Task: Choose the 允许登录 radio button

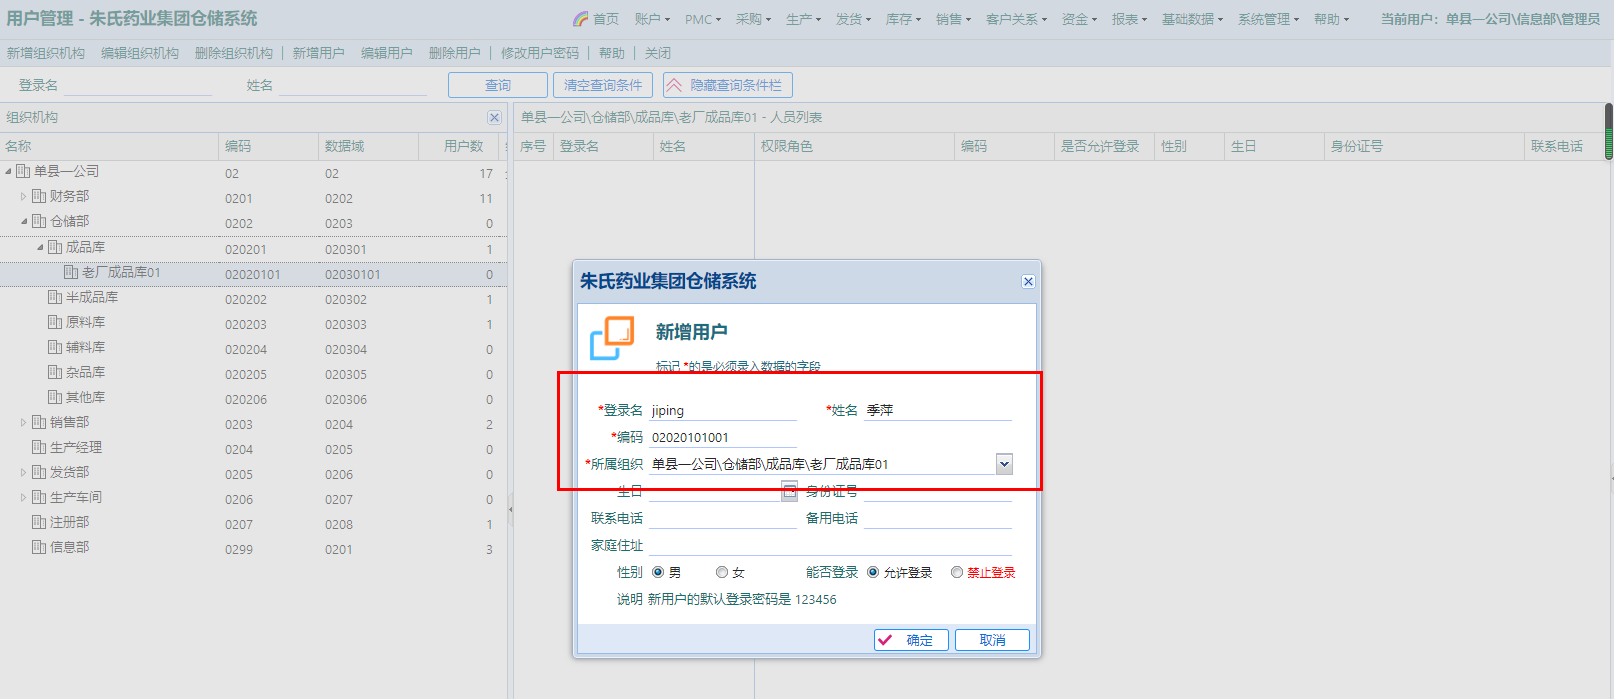Action: 873,573
